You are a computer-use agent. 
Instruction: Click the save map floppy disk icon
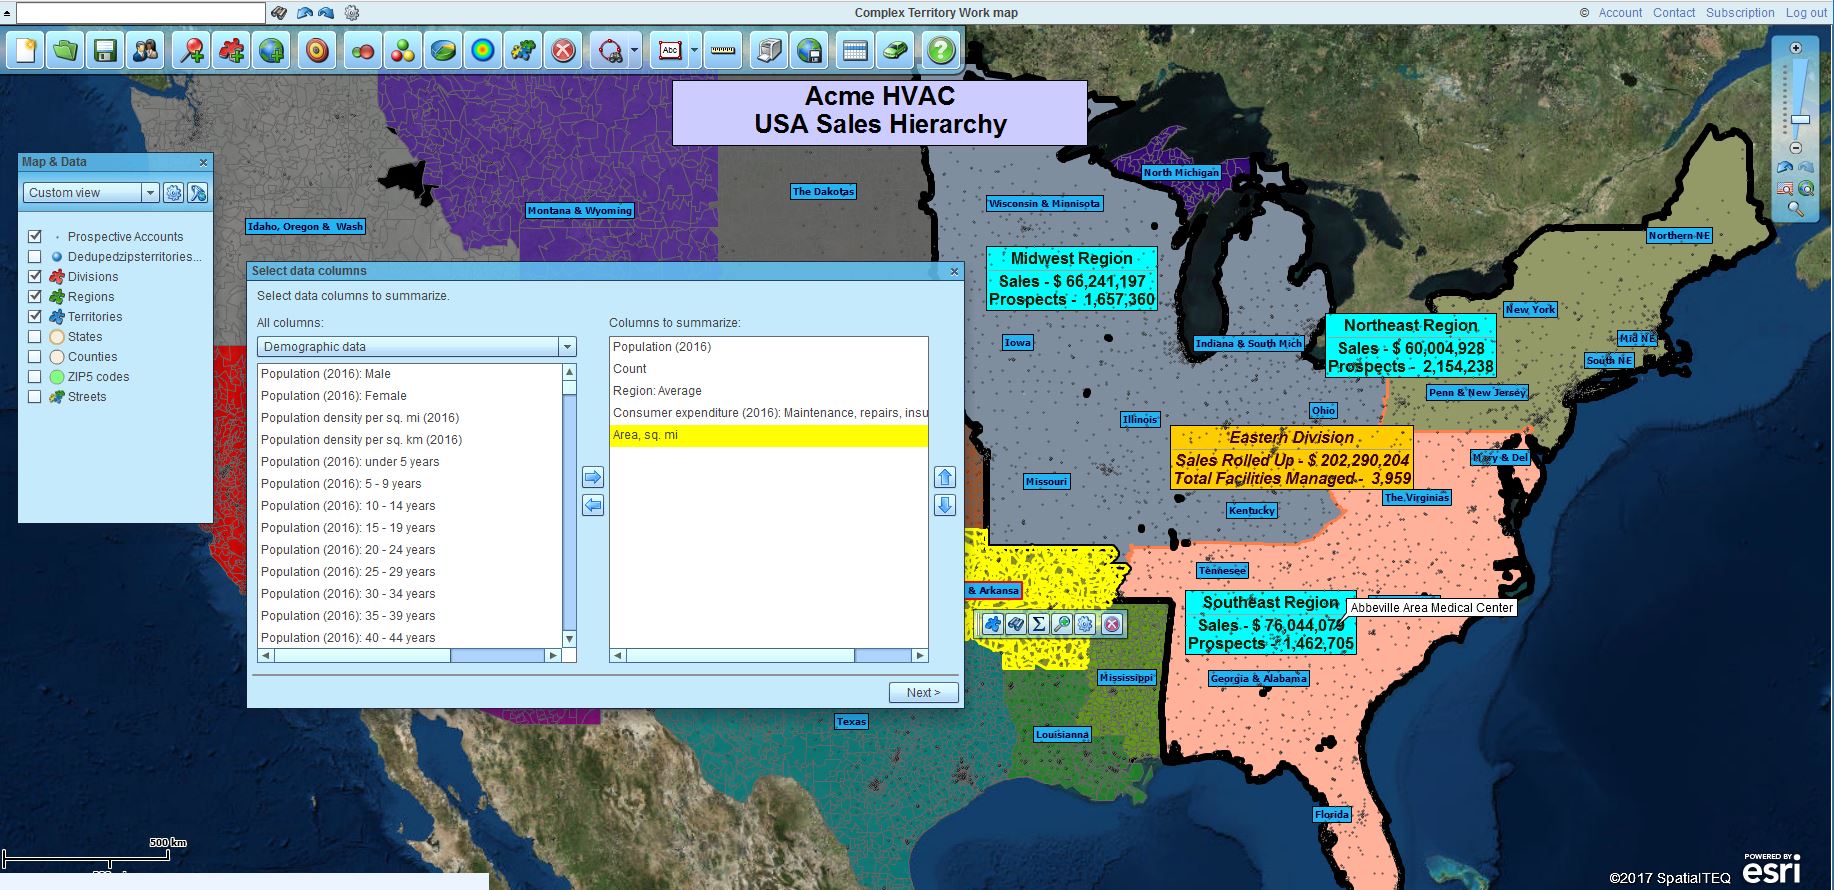pos(105,50)
